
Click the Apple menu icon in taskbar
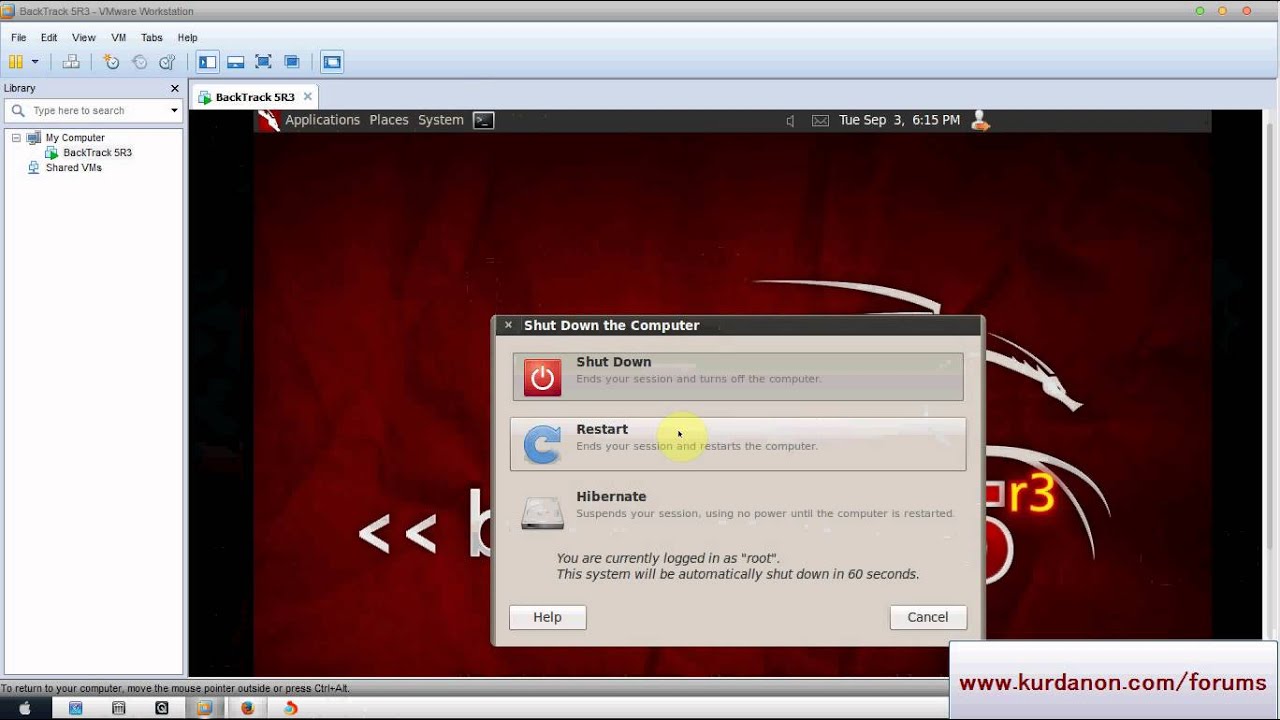24,708
